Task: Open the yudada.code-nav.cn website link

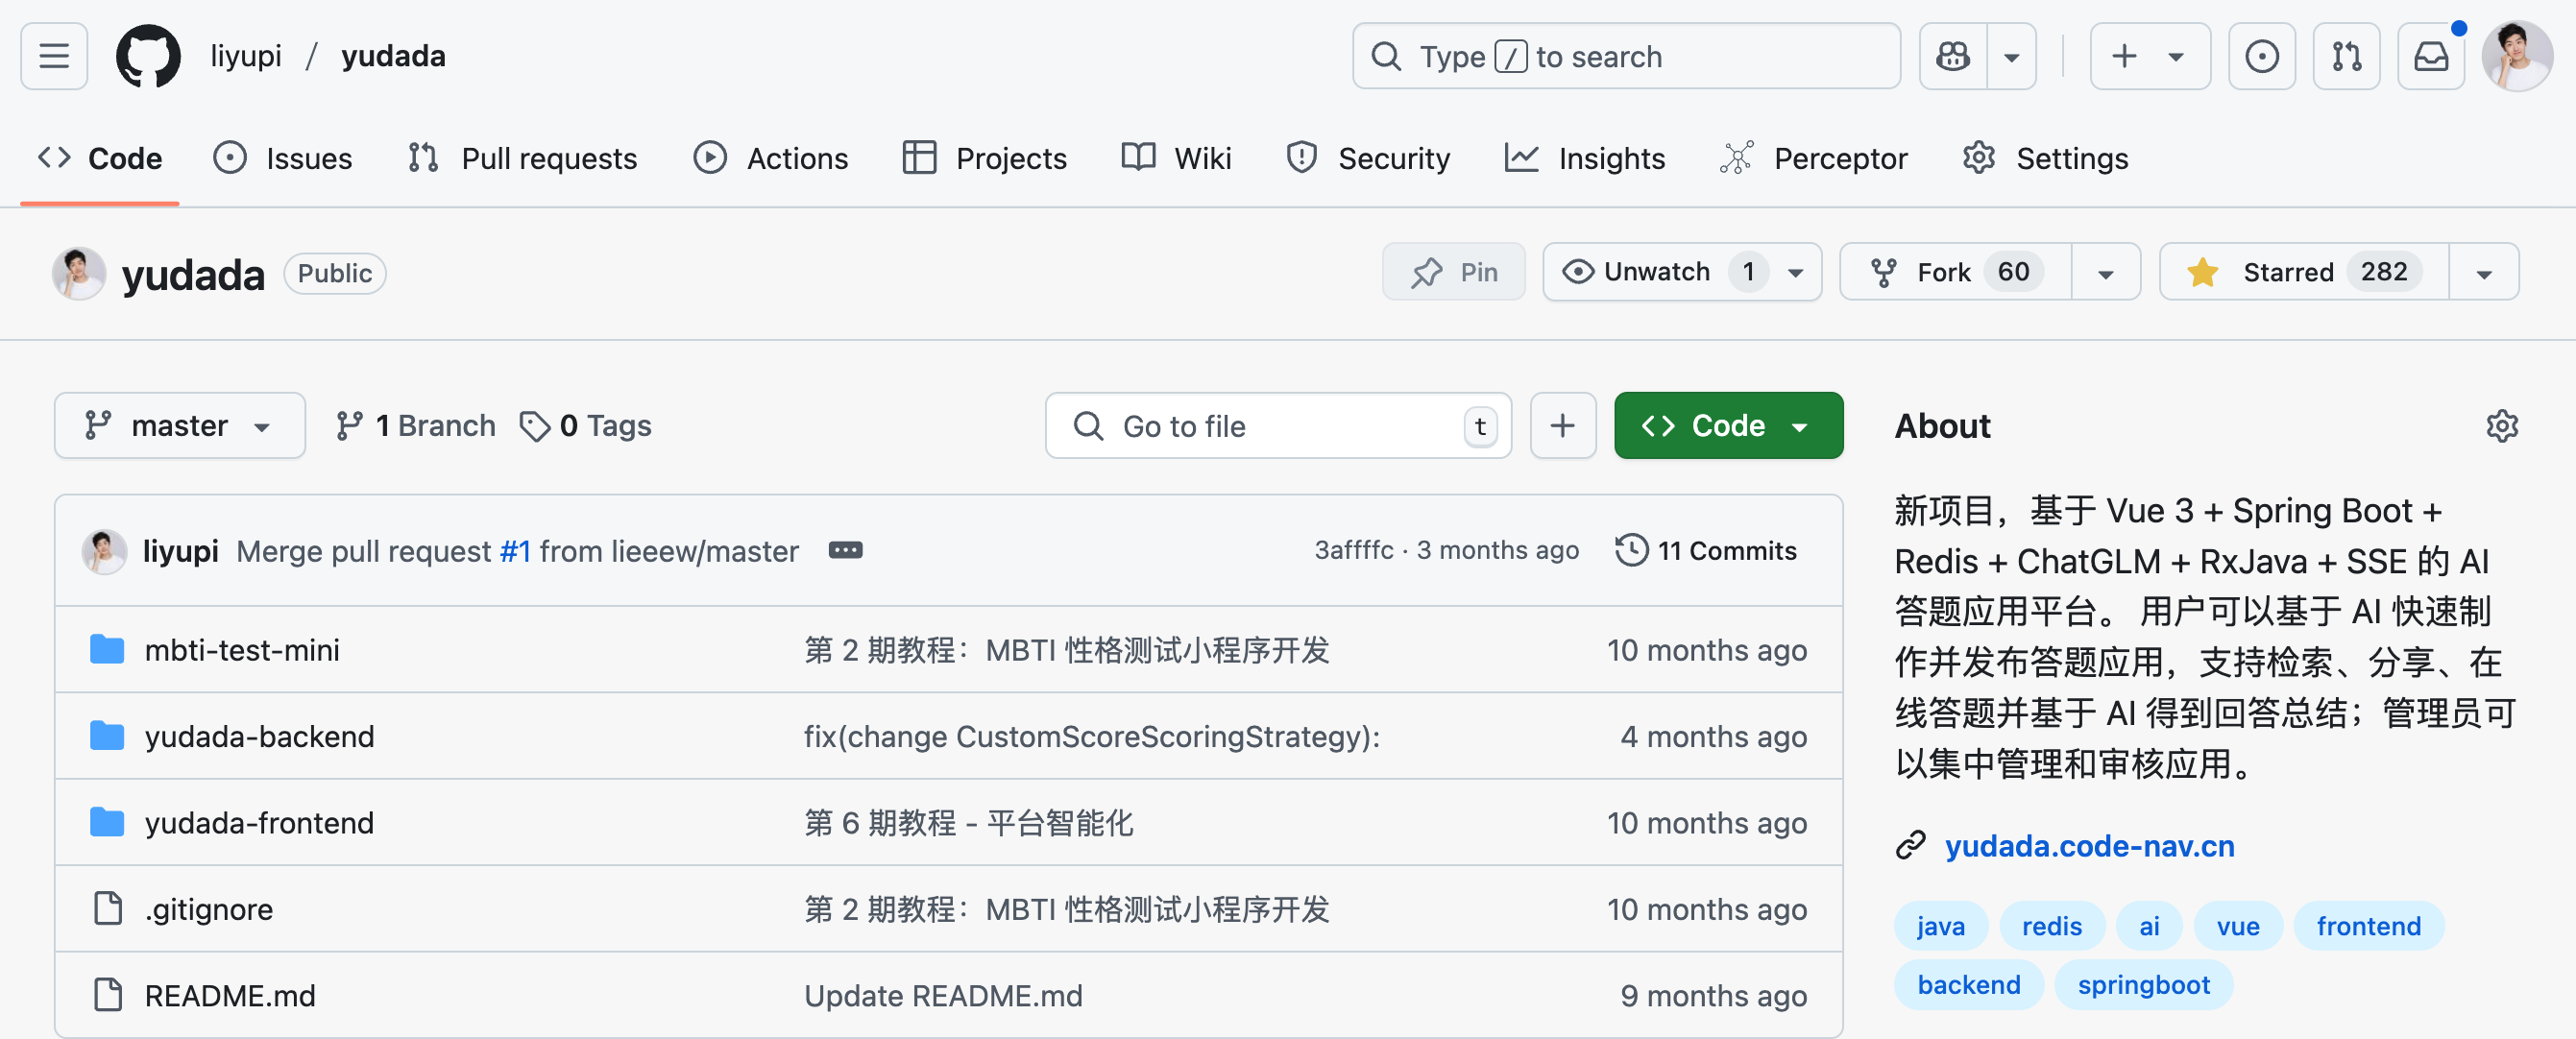Action: point(2088,846)
